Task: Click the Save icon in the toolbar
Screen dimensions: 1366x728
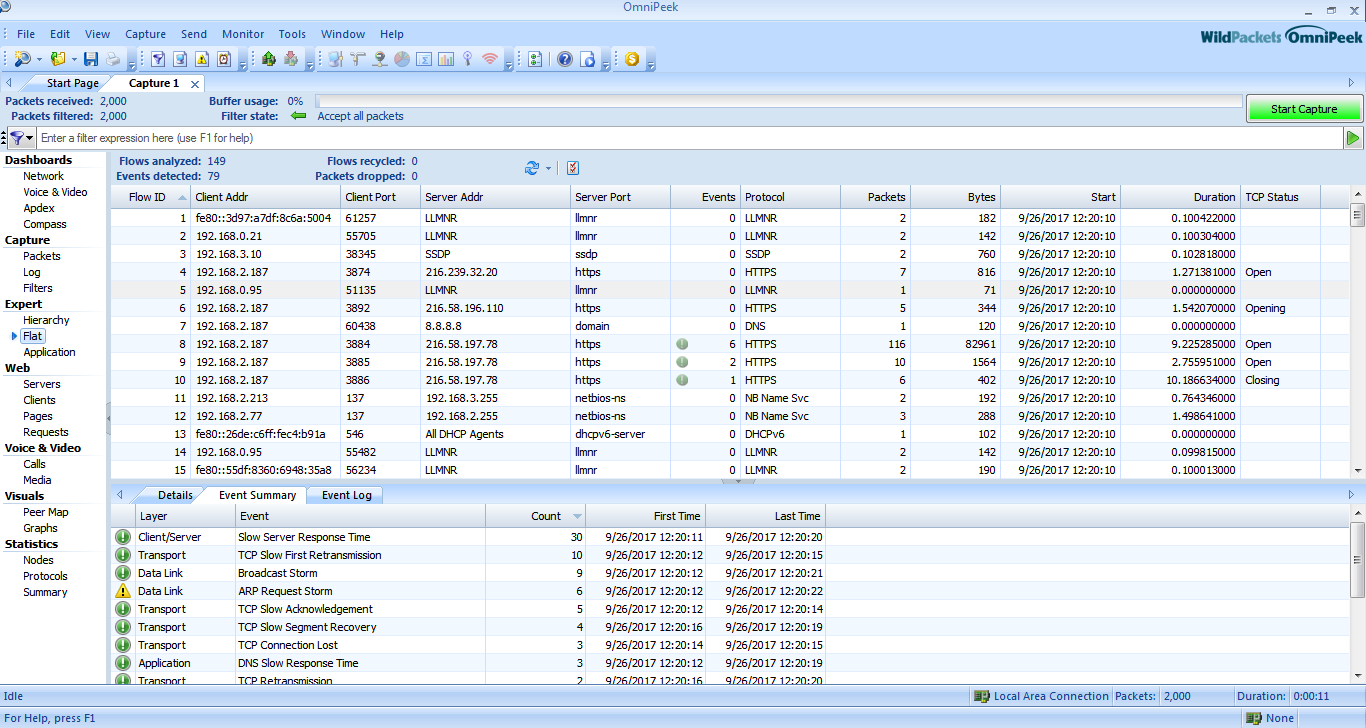Action: coord(91,59)
